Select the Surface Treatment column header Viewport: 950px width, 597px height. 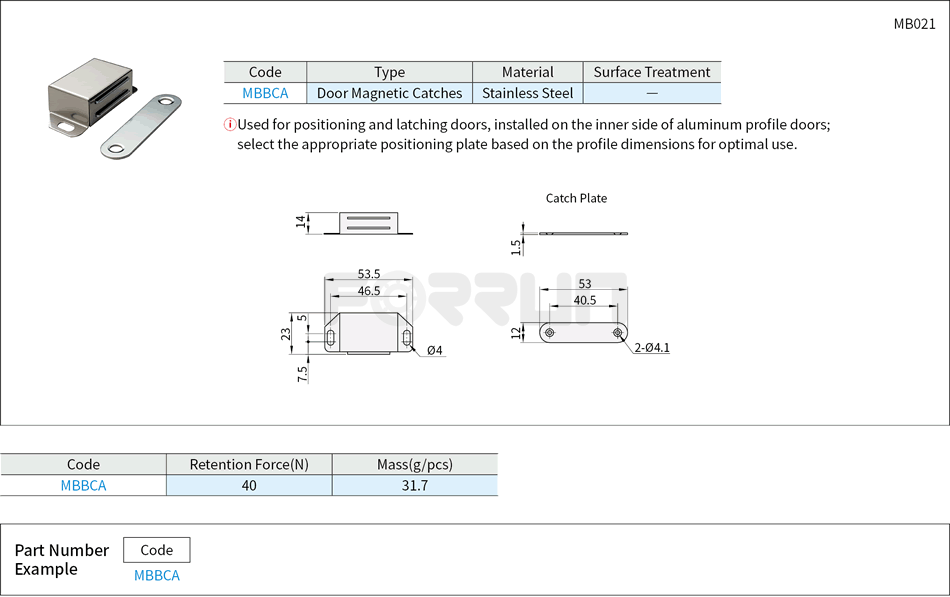pyautogui.click(x=652, y=71)
